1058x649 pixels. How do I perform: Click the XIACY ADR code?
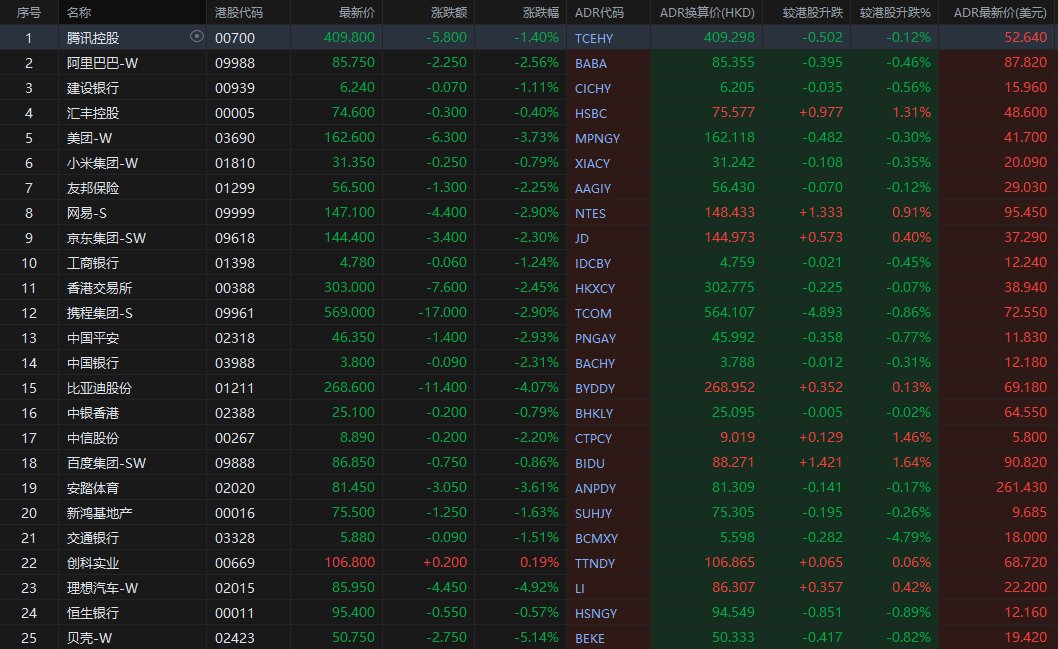click(x=592, y=163)
